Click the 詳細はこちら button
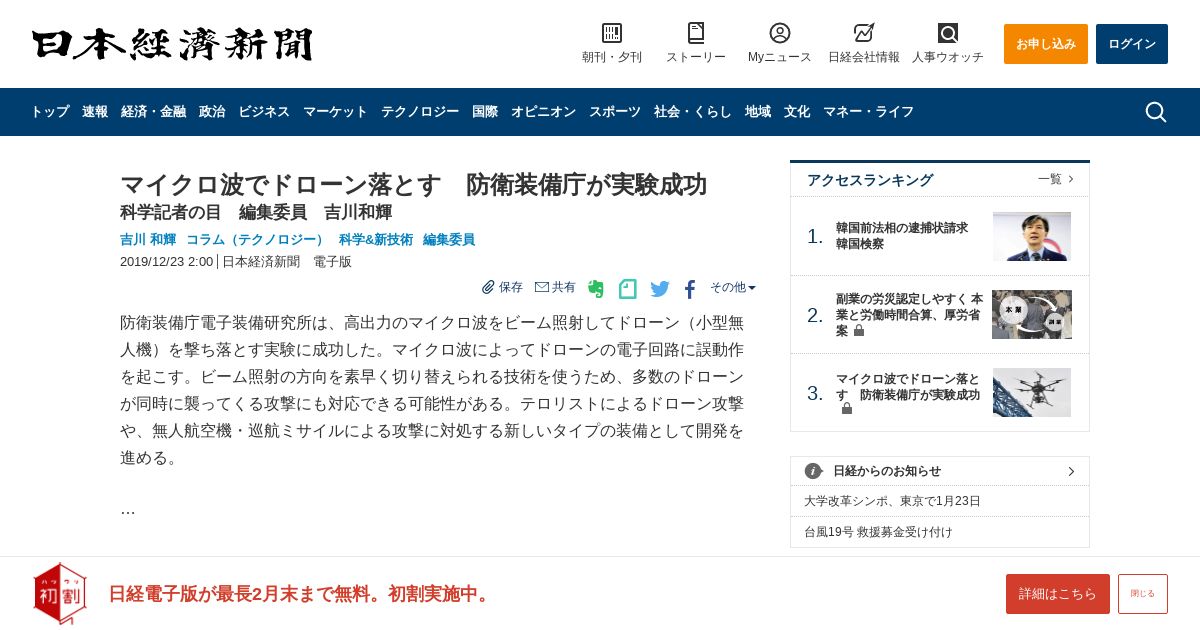The width and height of the screenshot is (1200, 630). click(x=1058, y=594)
